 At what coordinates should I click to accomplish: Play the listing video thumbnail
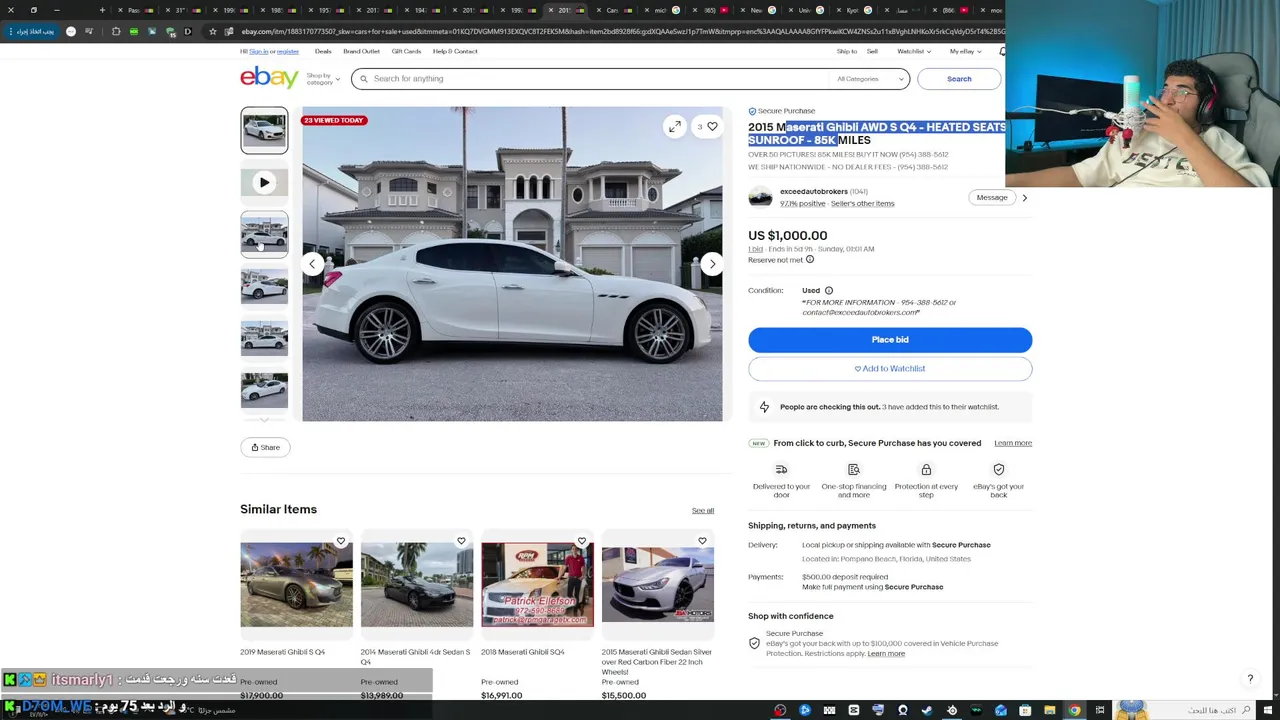tap(264, 182)
